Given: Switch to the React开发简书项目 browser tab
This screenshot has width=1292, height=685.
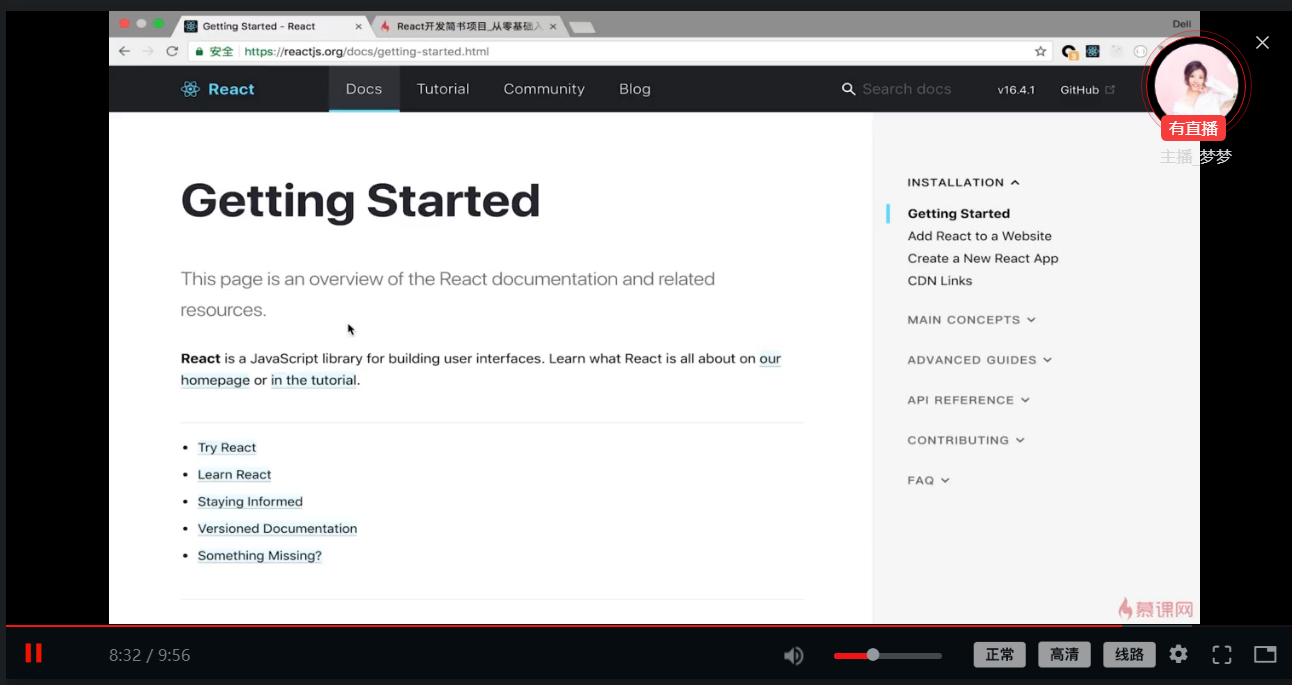Looking at the screenshot, I should 463,26.
